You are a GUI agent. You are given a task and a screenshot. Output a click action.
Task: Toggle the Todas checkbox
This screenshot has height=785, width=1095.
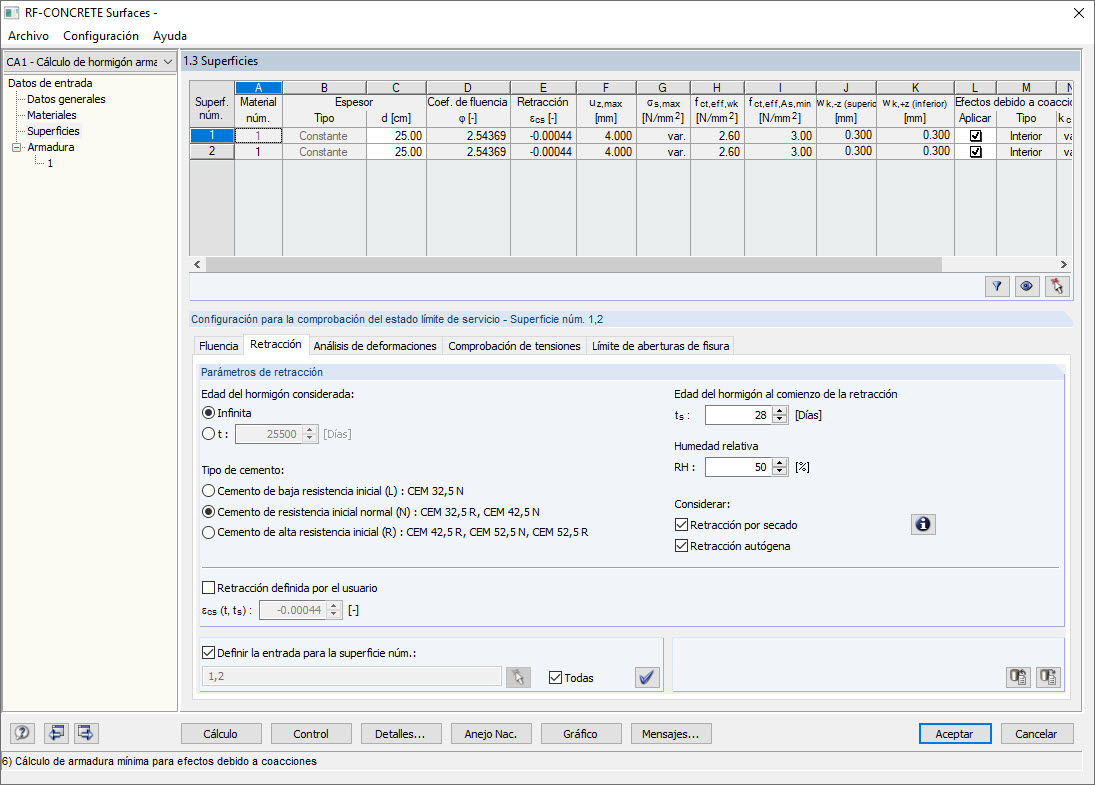point(555,677)
